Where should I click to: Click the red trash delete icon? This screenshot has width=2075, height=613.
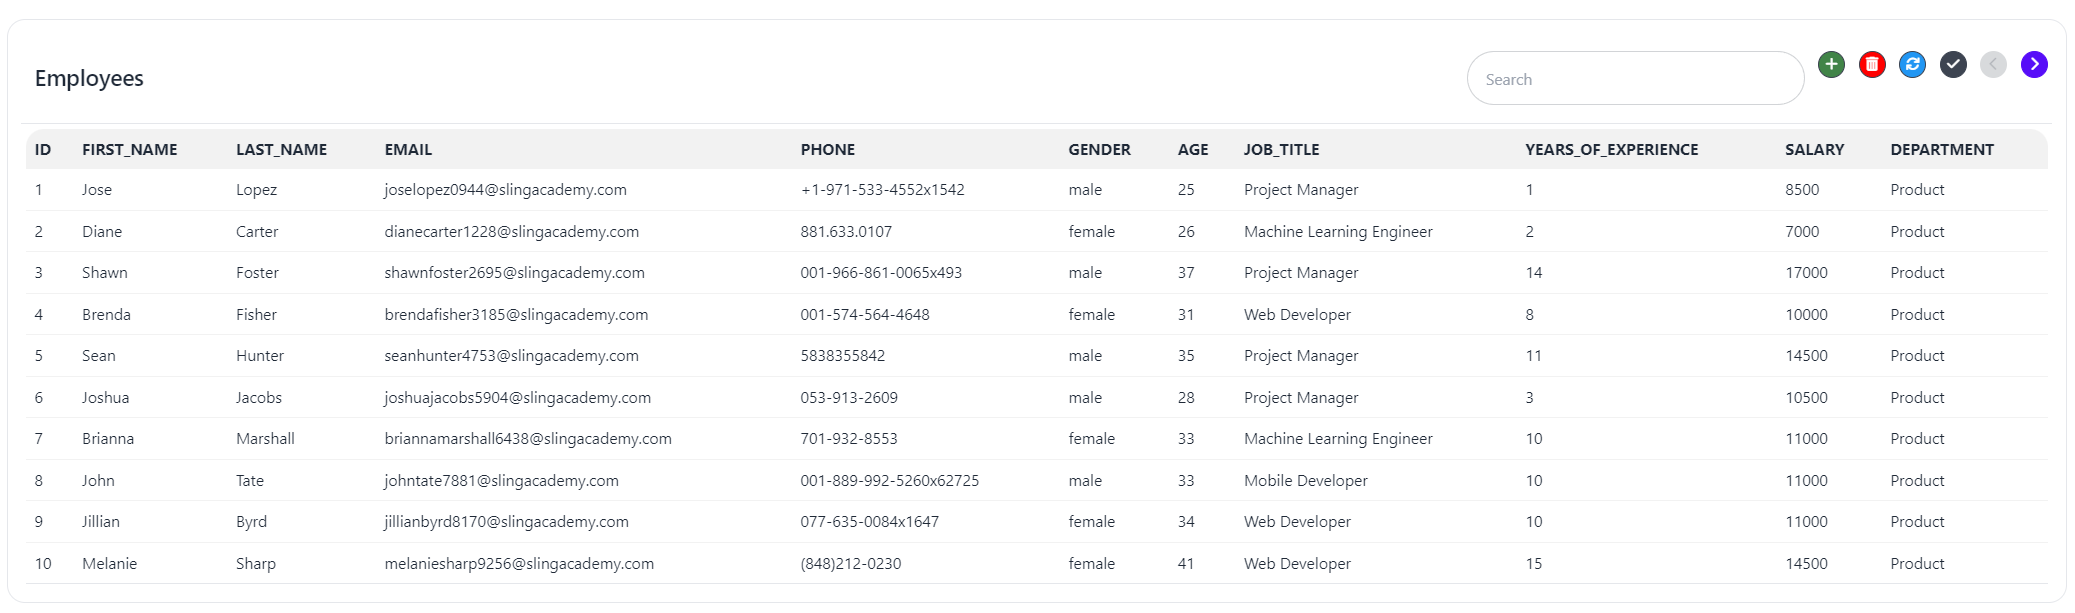(x=1872, y=65)
